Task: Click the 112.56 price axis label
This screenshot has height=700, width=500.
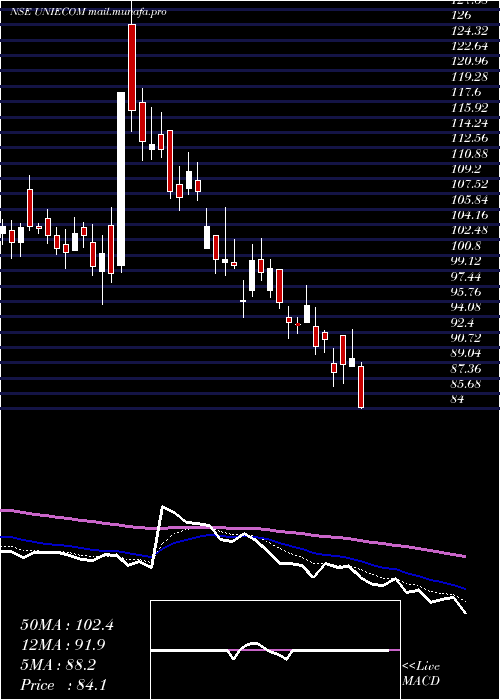Action: tap(469, 138)
